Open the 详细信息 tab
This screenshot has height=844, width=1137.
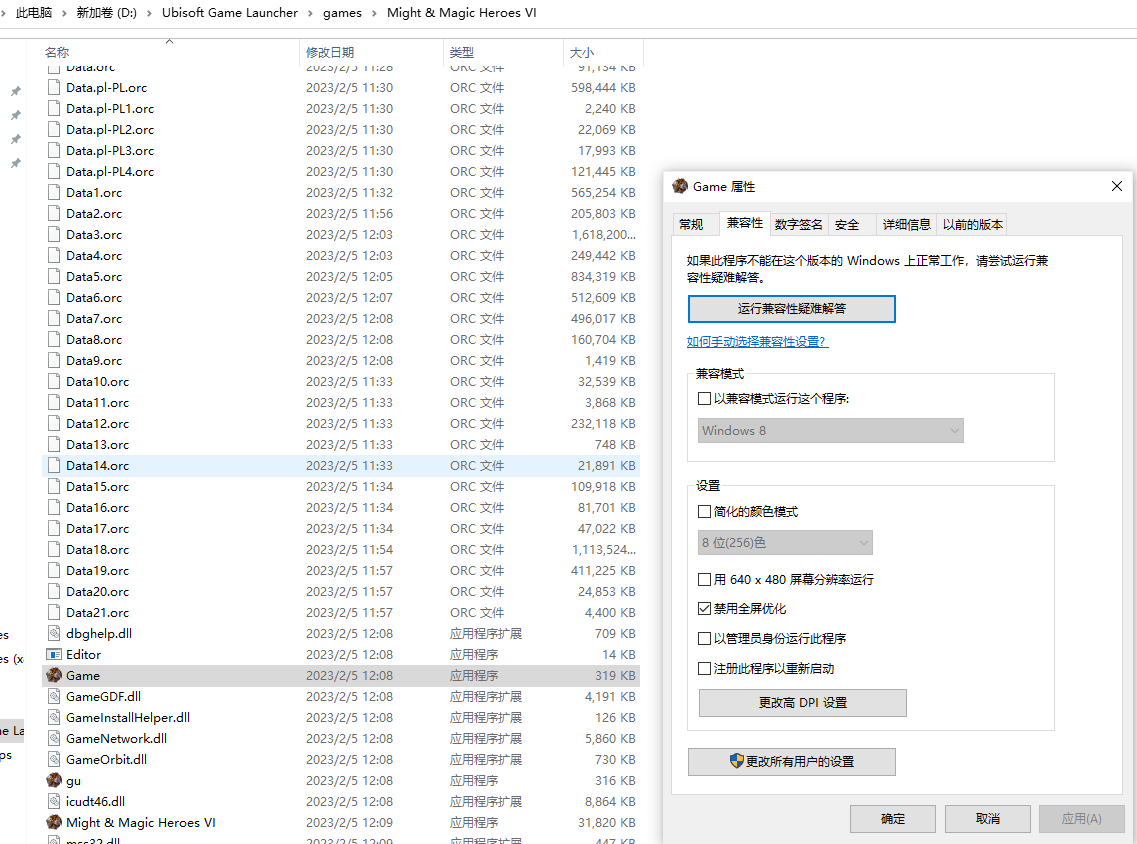click(x=906, y=224)
